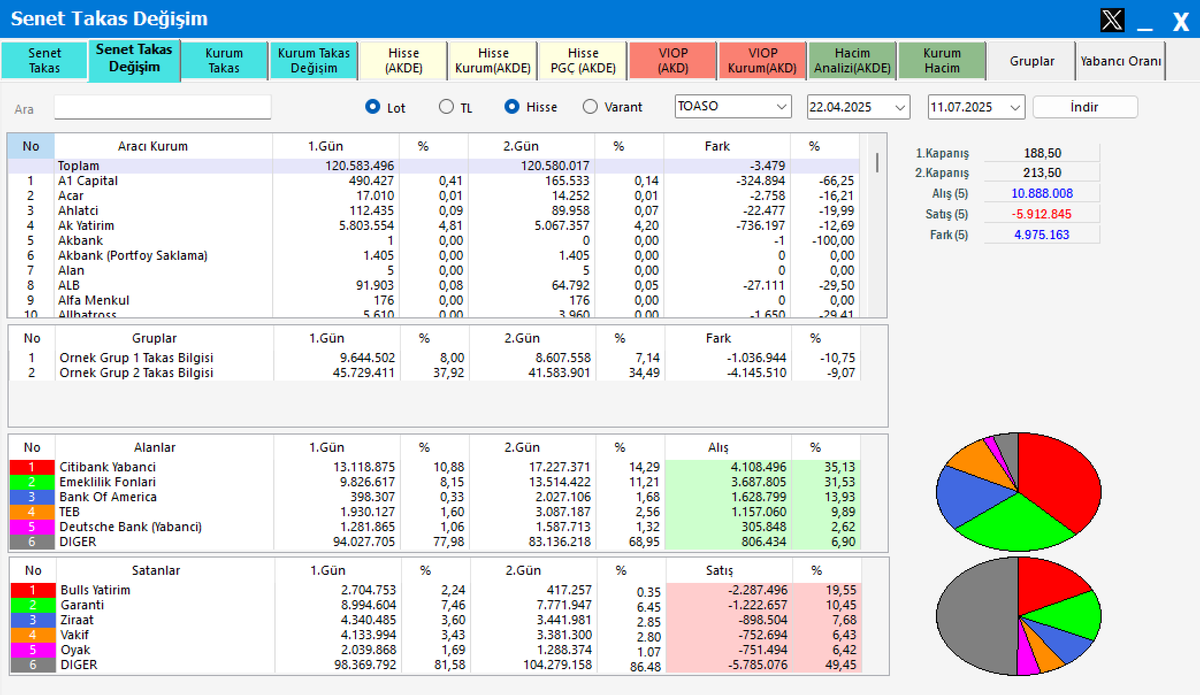Click the Alış (5) value 10.888.008
1200x695 pixels.
point(1041,193)
